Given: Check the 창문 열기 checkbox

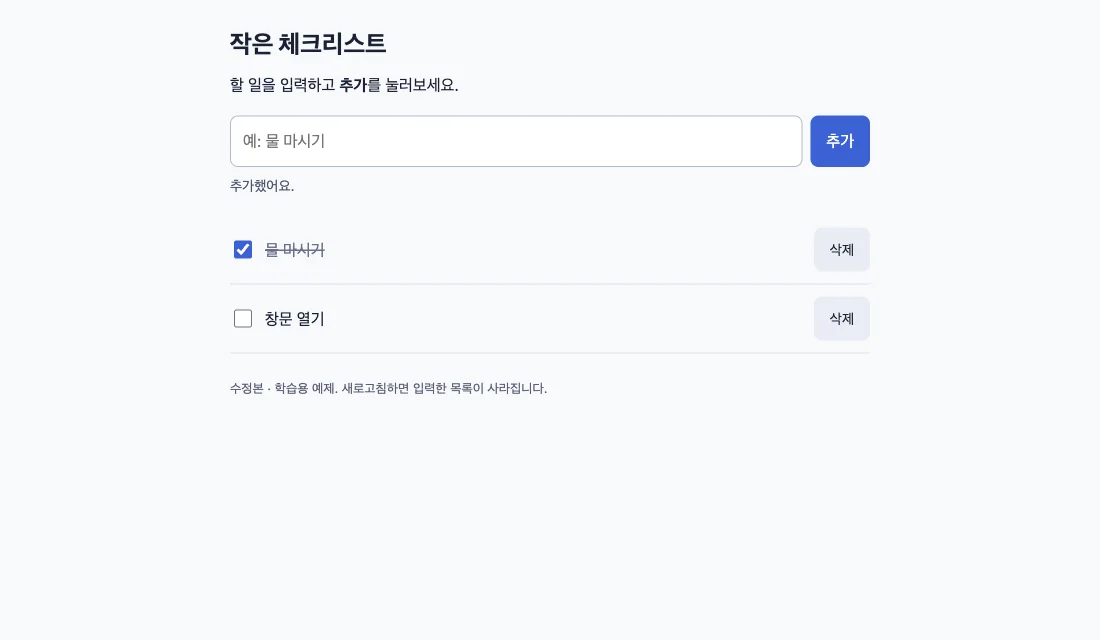Looking at the screenshot, I should (243, 319).
